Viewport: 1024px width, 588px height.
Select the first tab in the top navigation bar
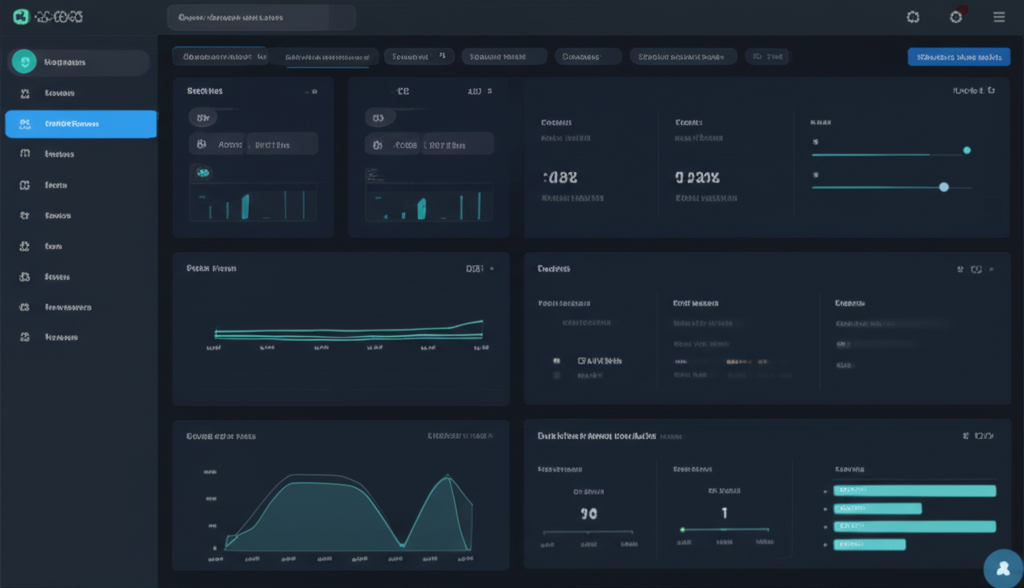click(x=225, y=56)
